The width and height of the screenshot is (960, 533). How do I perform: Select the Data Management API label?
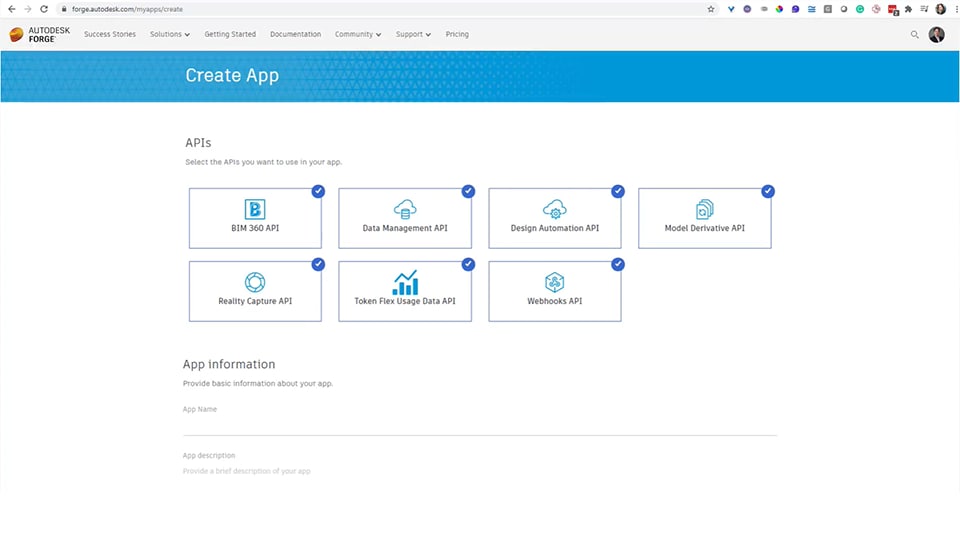(405, 228)
